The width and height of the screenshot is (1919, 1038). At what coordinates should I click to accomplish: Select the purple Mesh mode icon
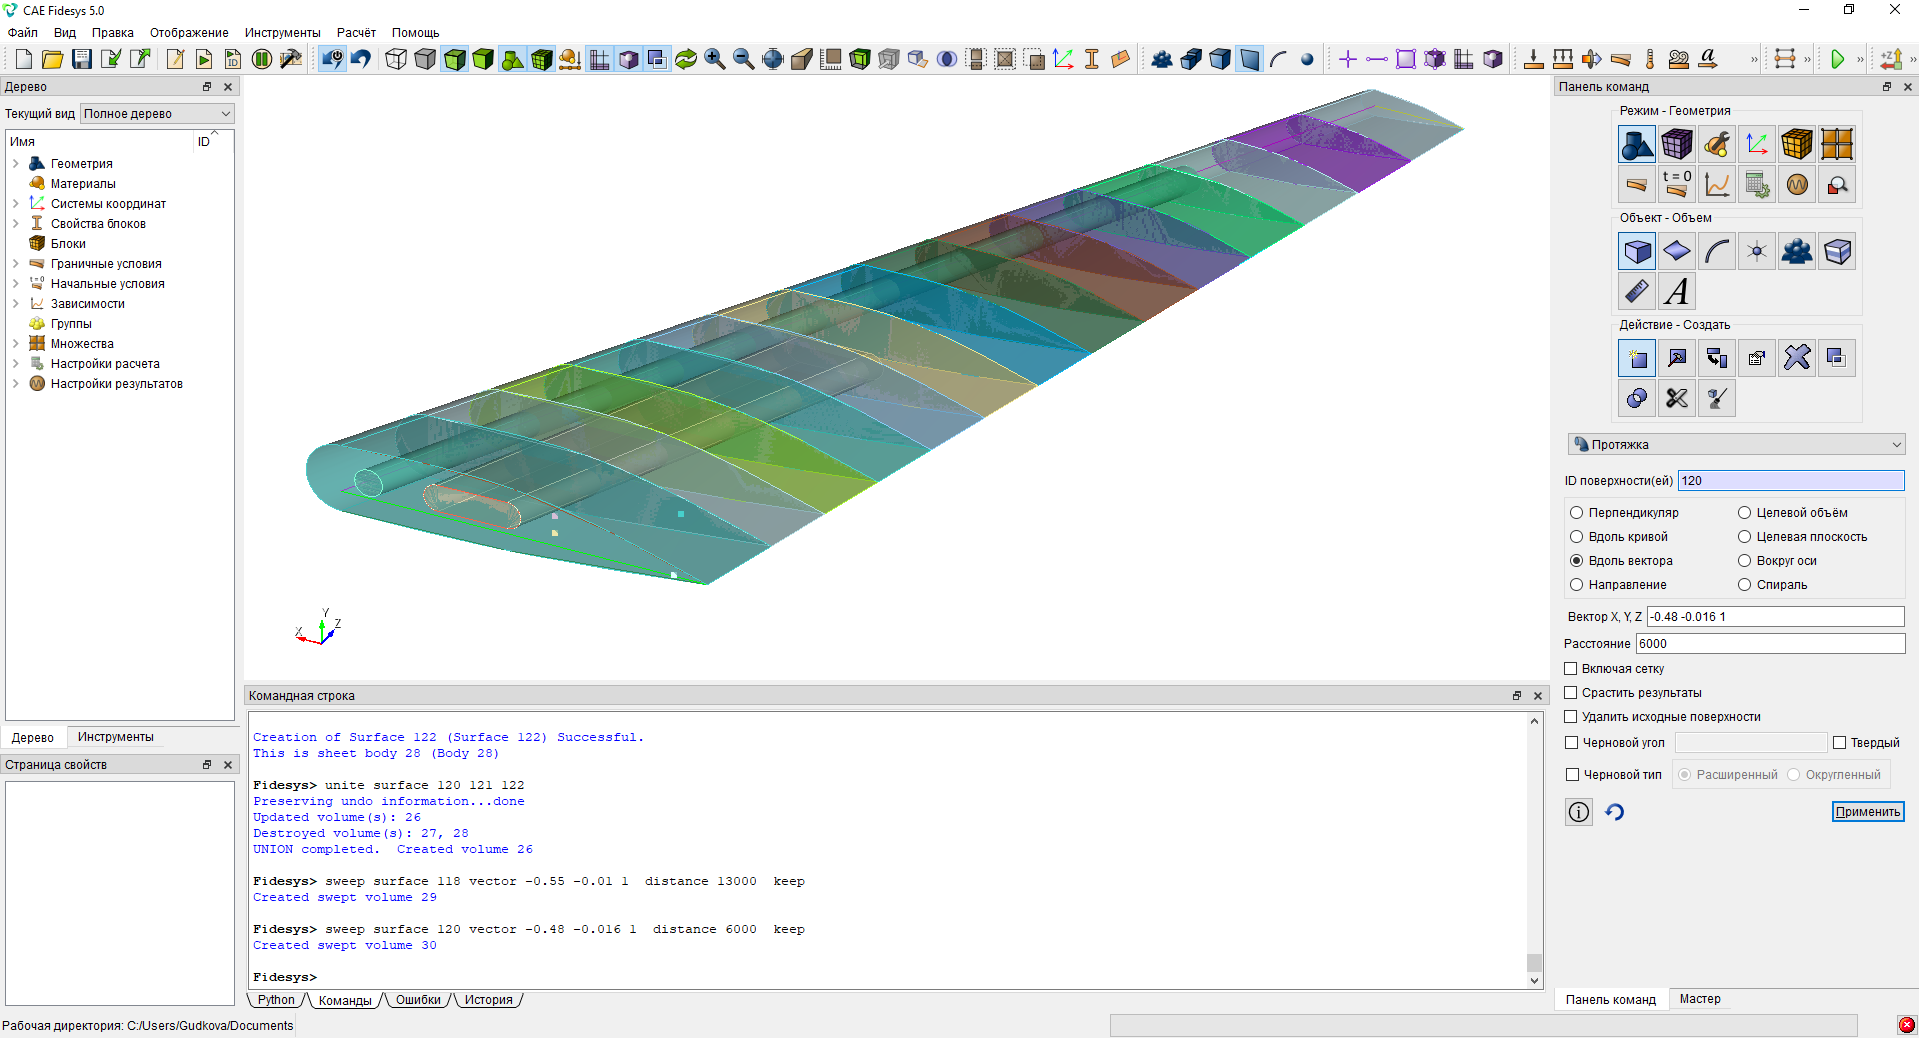click(x=1677, y=144)
